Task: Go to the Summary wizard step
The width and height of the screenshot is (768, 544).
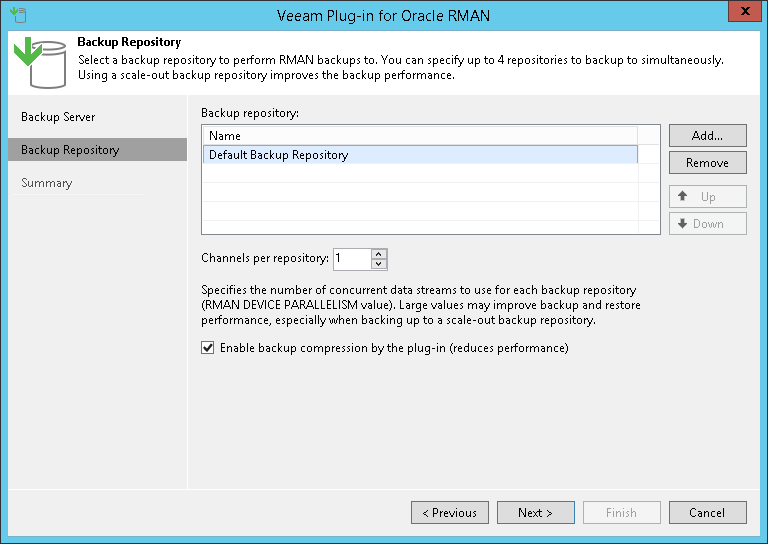Action: point(47,183)
